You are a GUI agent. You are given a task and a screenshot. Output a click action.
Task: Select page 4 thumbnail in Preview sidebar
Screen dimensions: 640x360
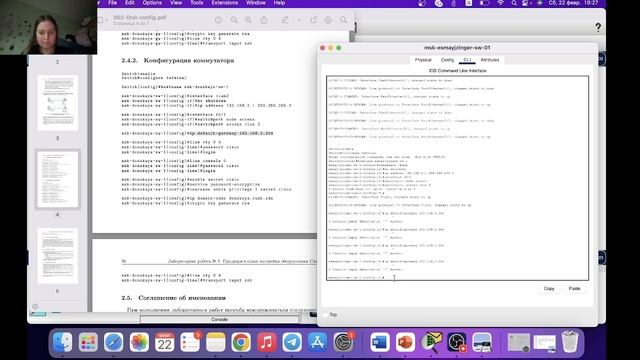(x=58, y=180)
